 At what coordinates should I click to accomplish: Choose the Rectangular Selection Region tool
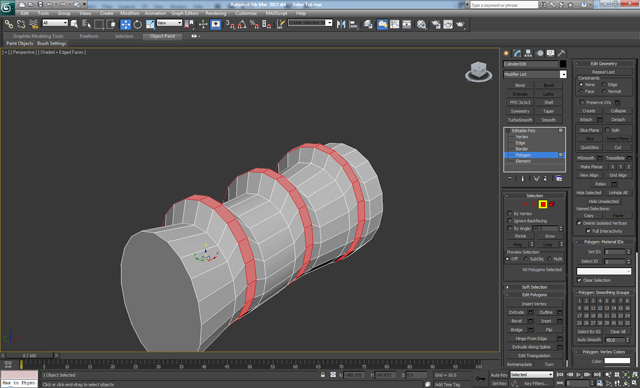pos(99,24)
